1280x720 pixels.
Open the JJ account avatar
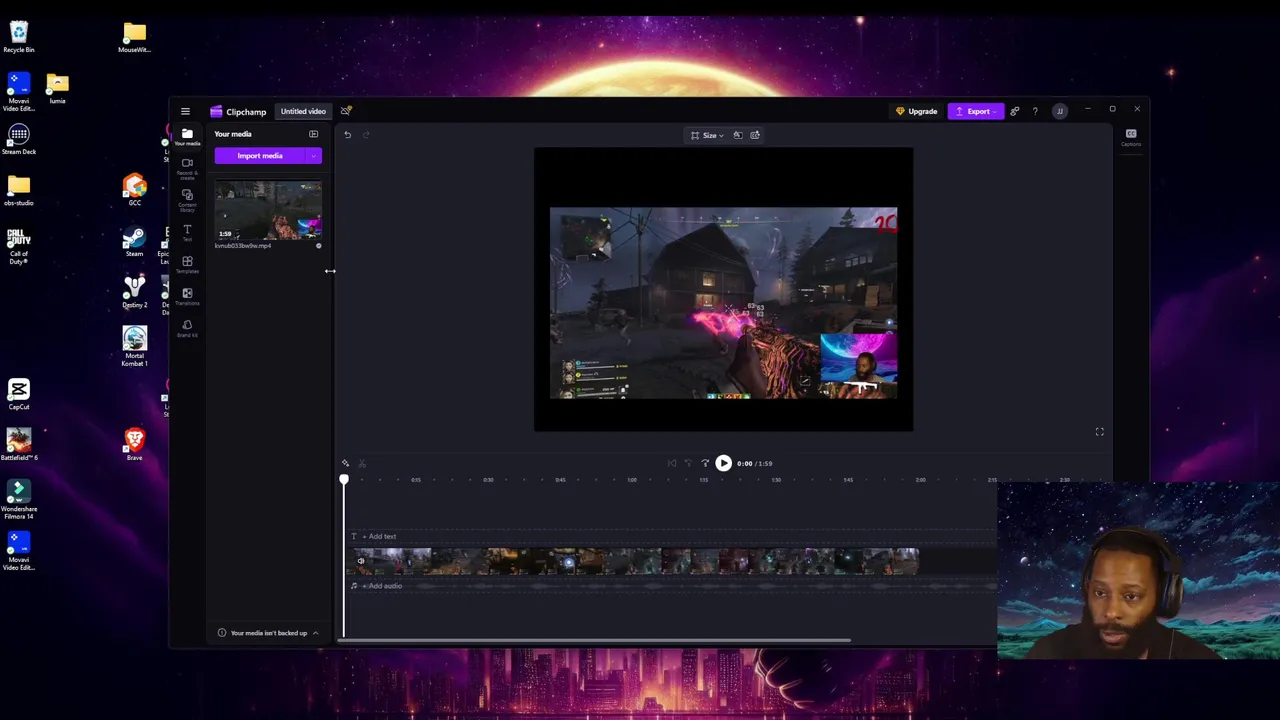[1060, 111]
